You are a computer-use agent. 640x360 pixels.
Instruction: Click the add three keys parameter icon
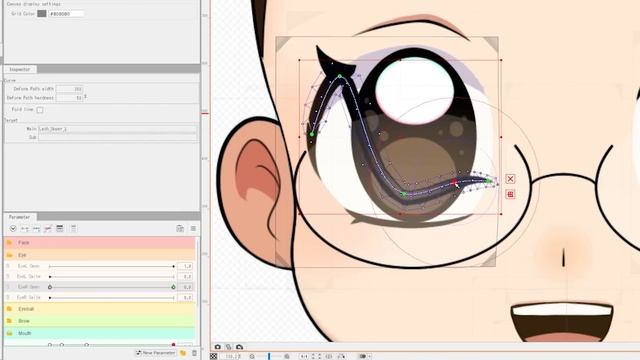(36, 229)
